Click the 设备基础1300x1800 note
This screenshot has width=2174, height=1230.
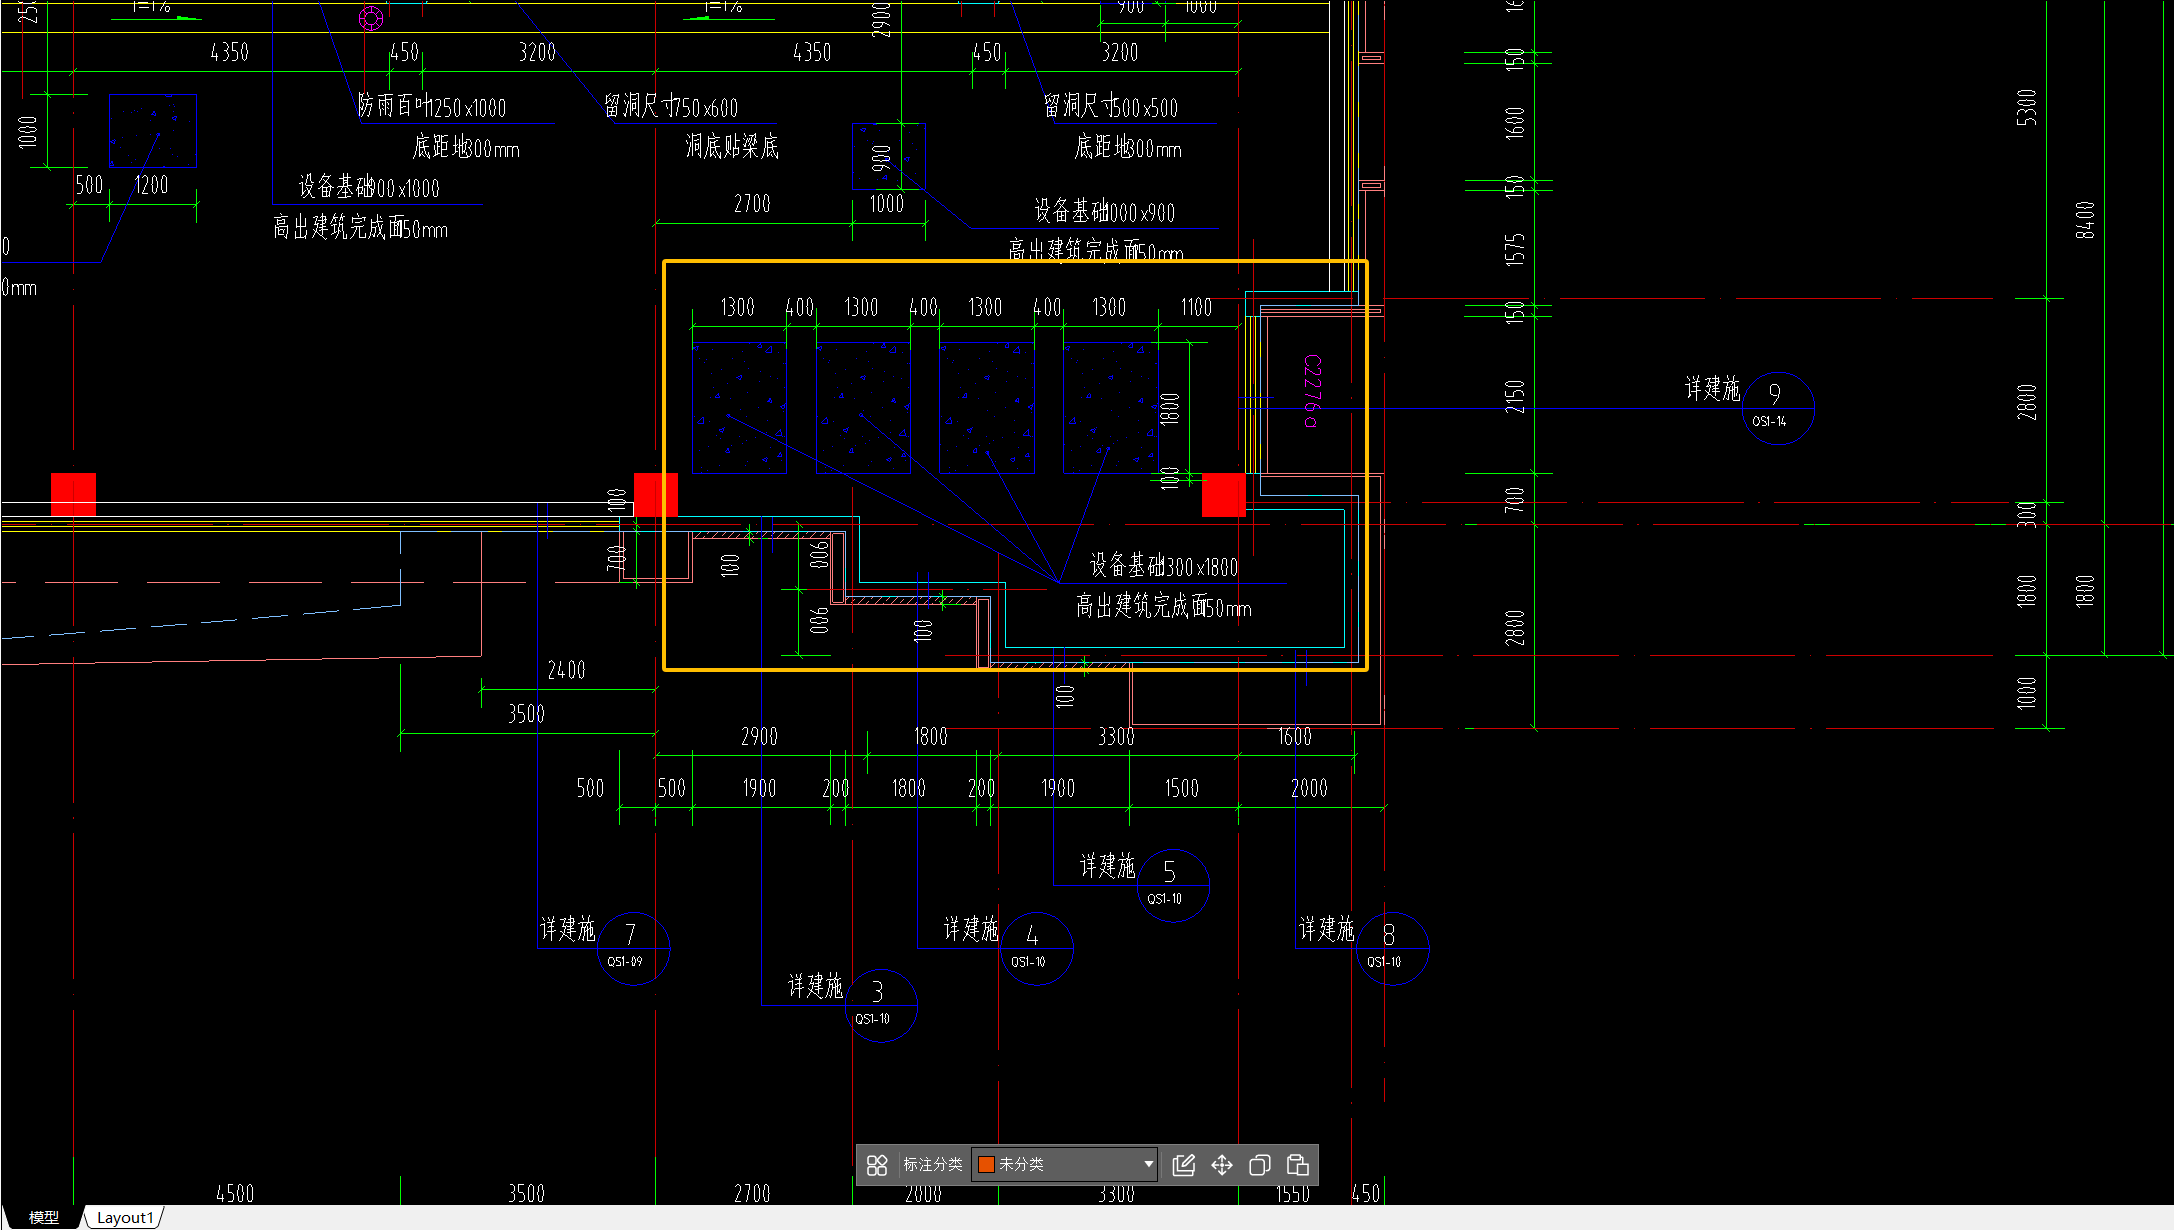[x=1164, y=566]
